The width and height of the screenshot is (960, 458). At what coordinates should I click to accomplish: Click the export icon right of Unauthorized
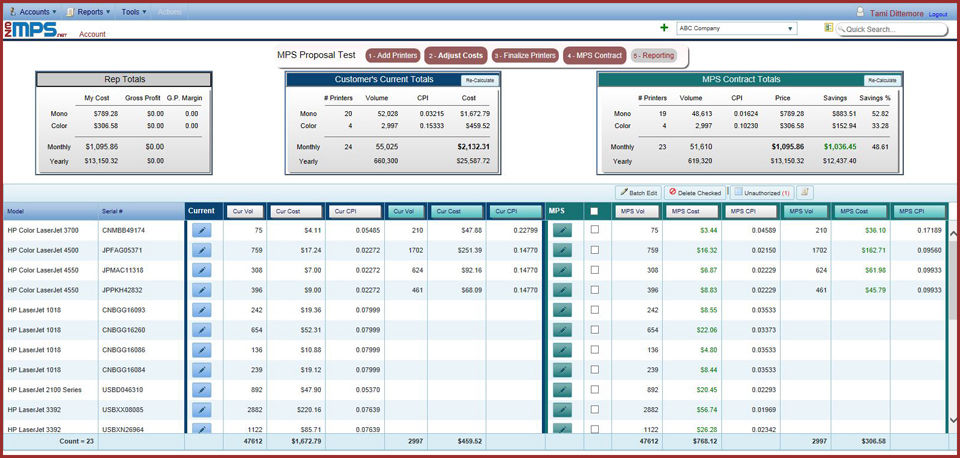point(805,191)
